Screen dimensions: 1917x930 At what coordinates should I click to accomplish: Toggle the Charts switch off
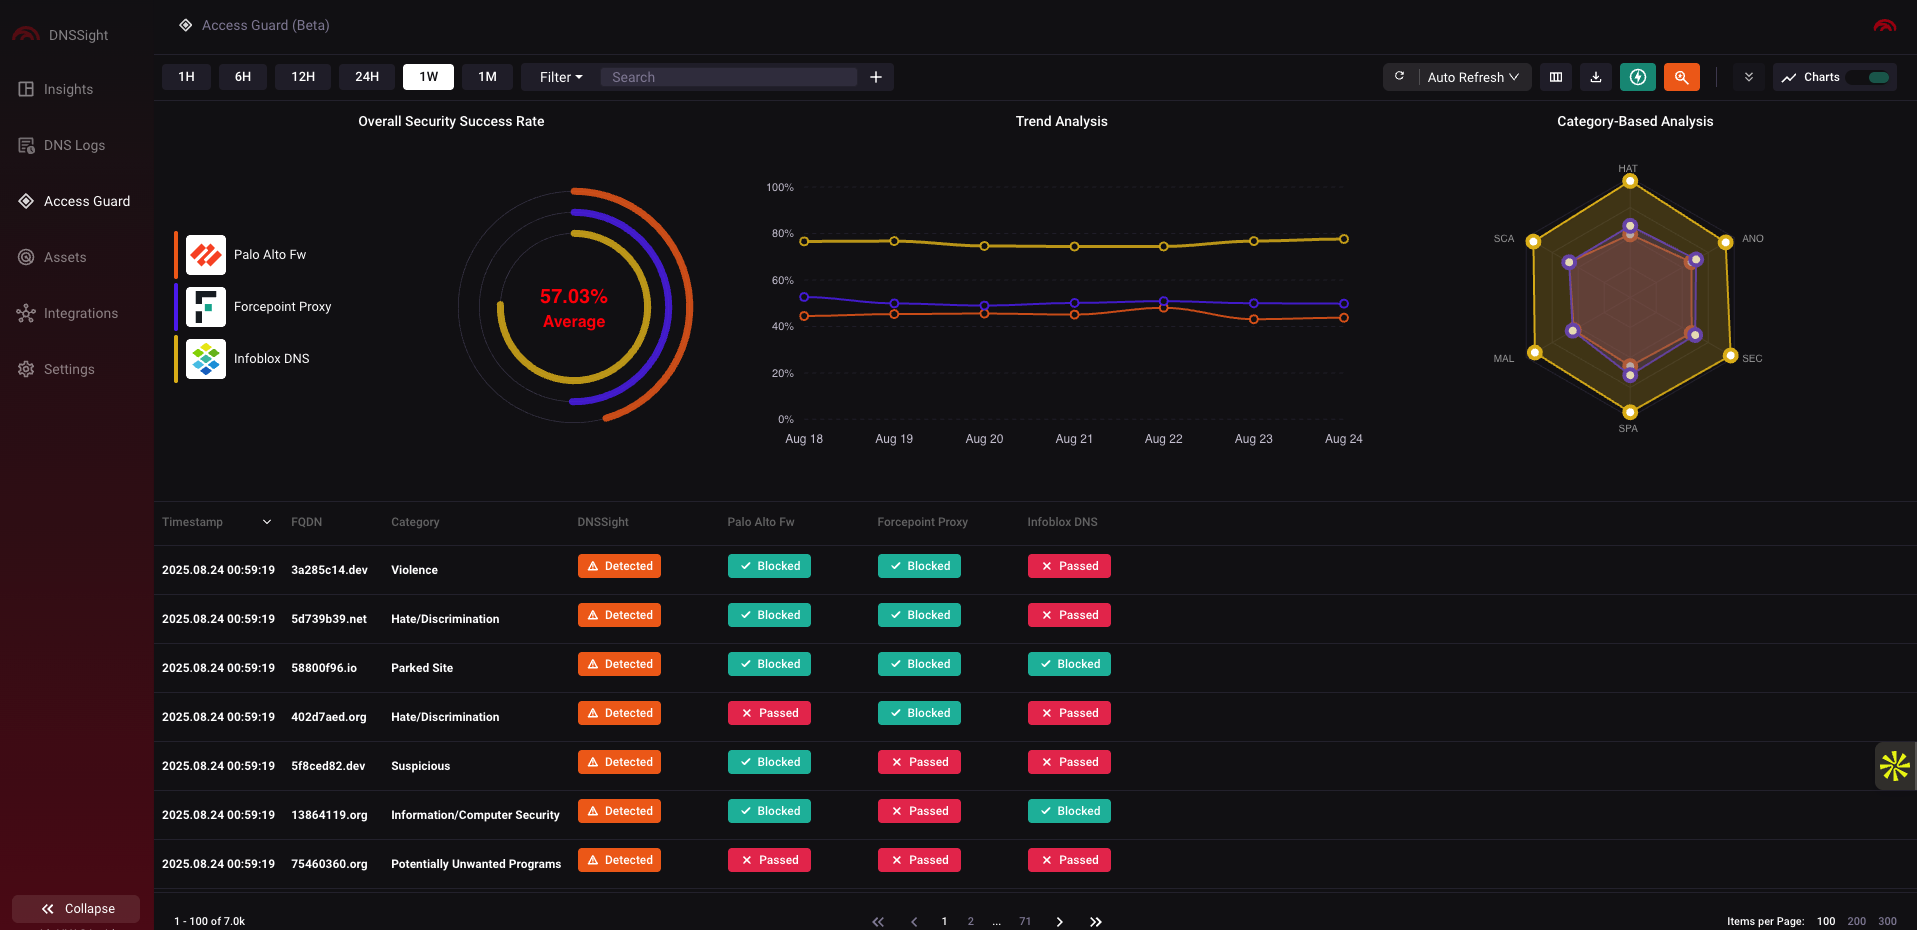coord(1869,76)
